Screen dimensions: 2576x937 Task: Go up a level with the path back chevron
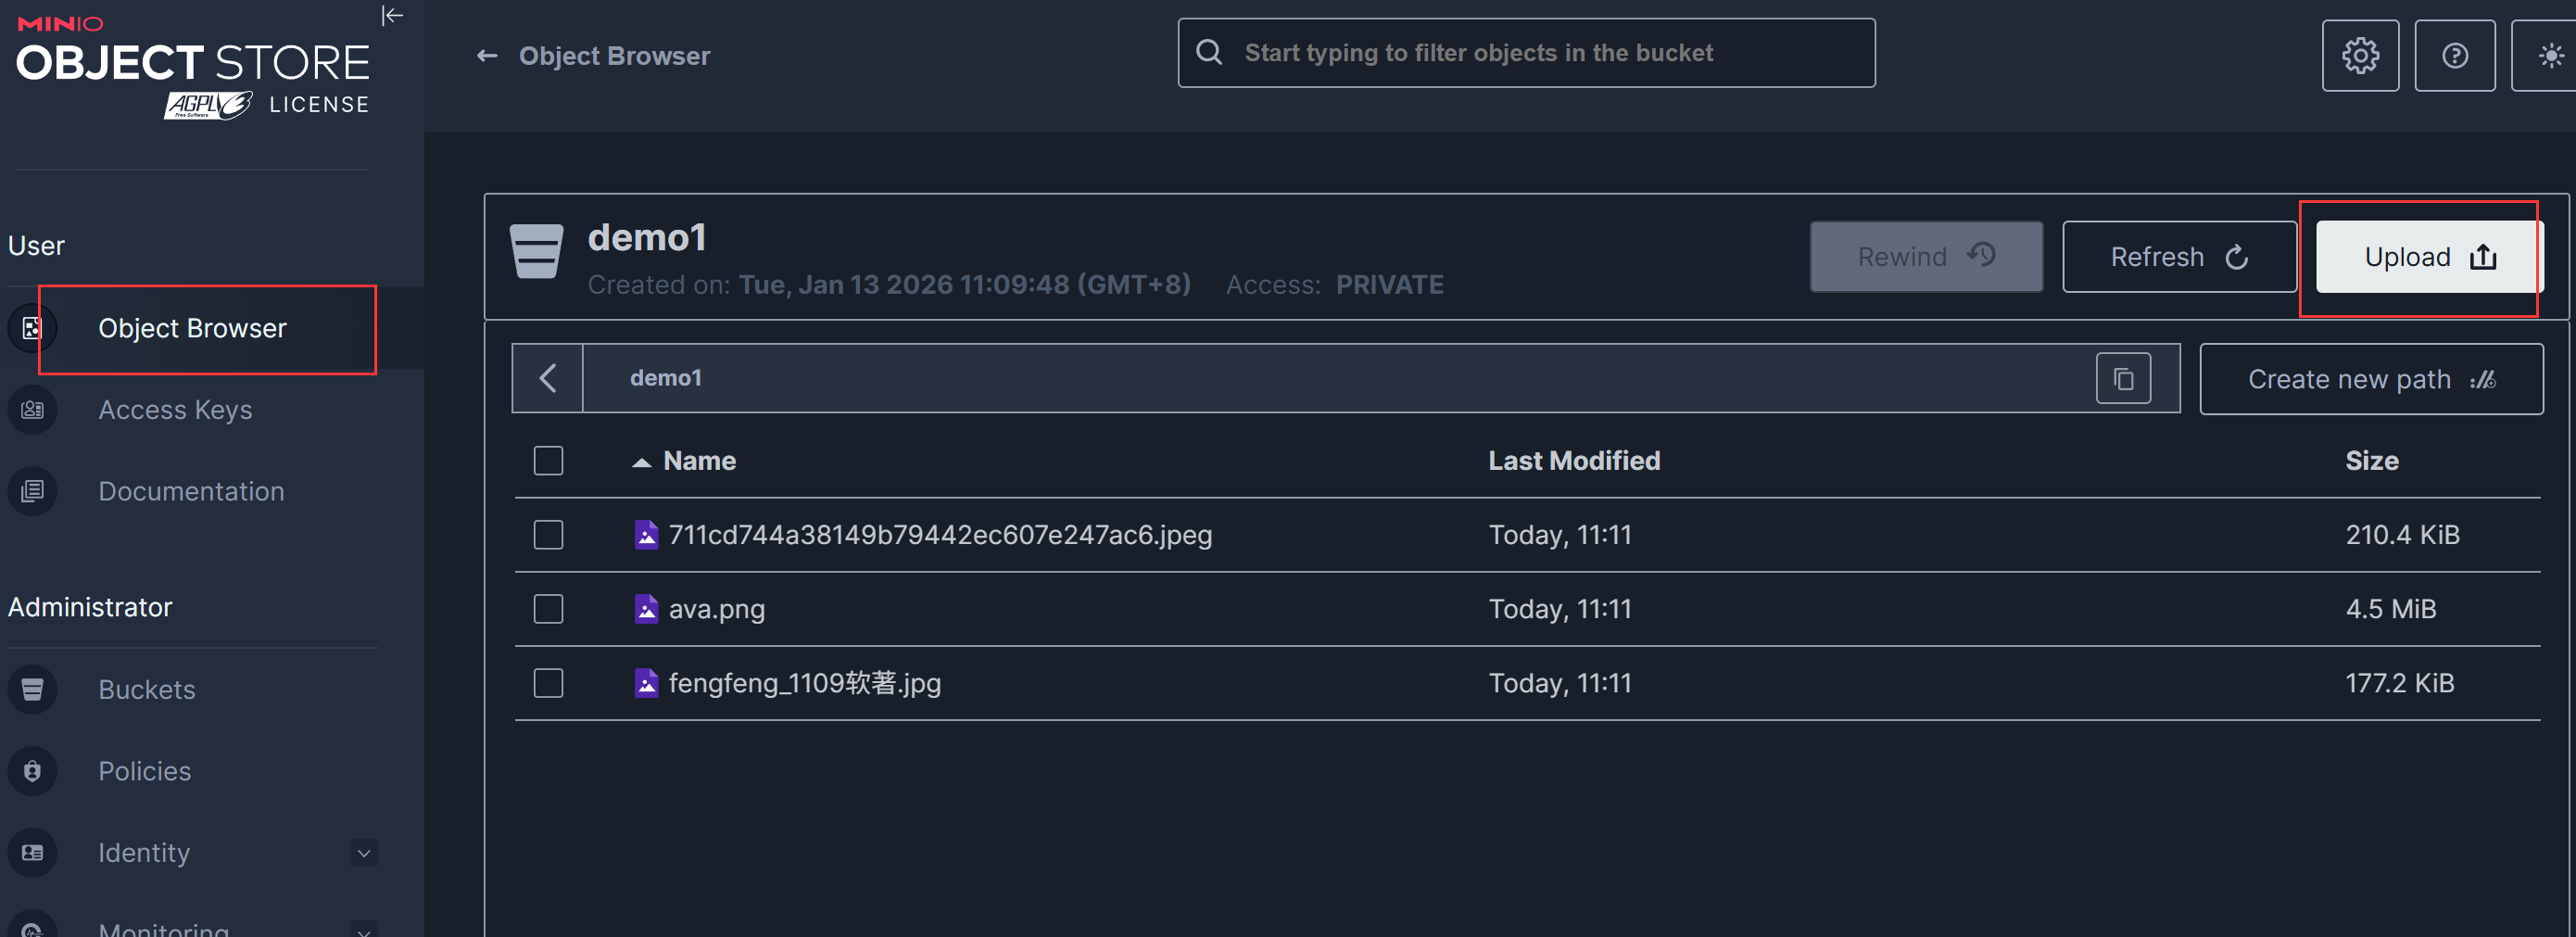tap(548, 379)
